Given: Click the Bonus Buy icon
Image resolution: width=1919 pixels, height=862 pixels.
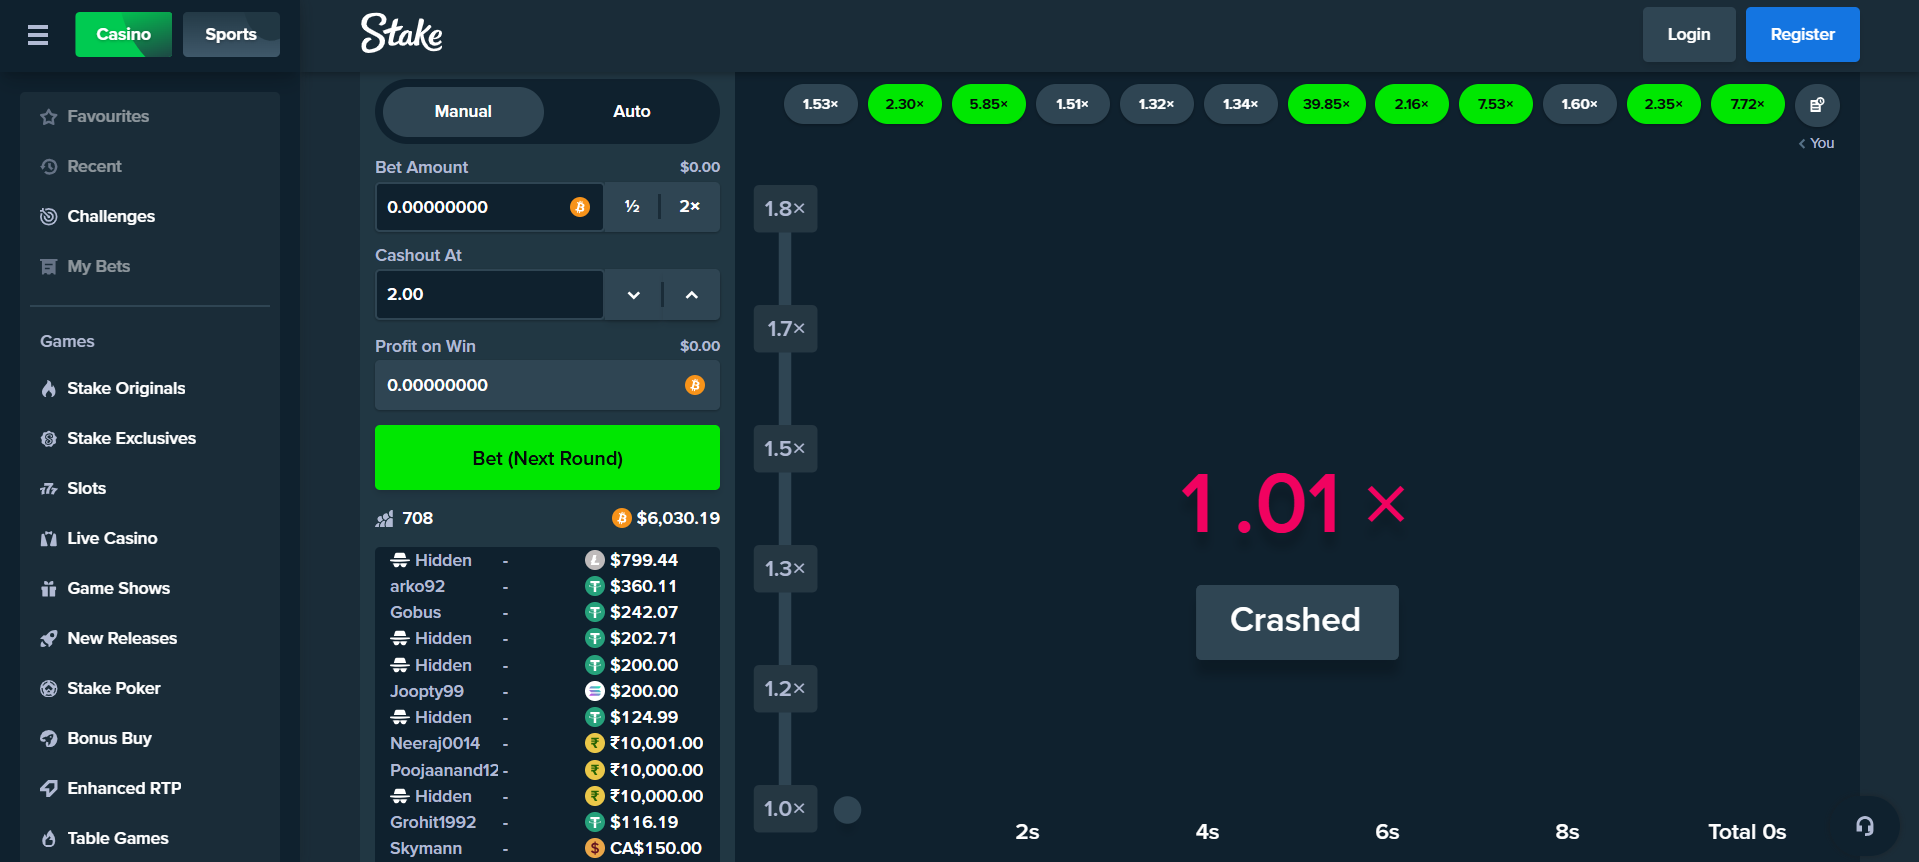Looking at the screenshot, I should coord(48,739).
